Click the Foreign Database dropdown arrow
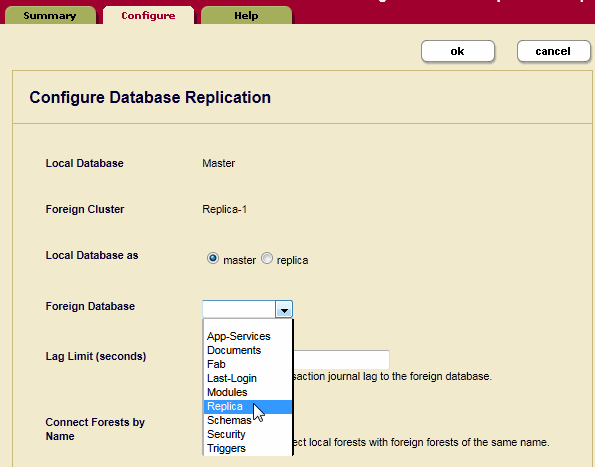 coord(284,310)
